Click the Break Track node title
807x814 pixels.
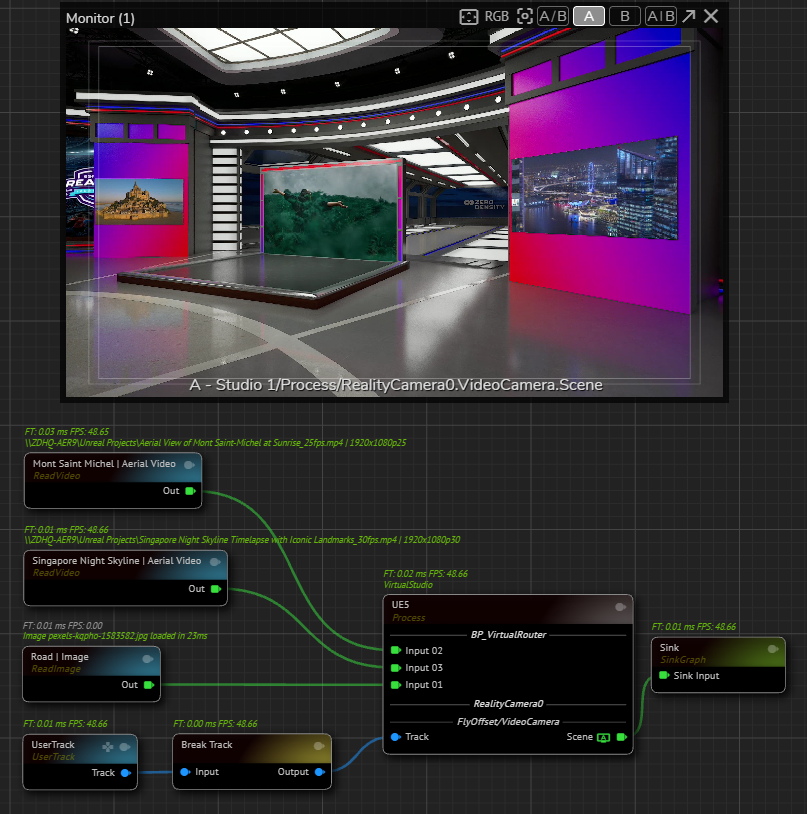tap(207, 745)
